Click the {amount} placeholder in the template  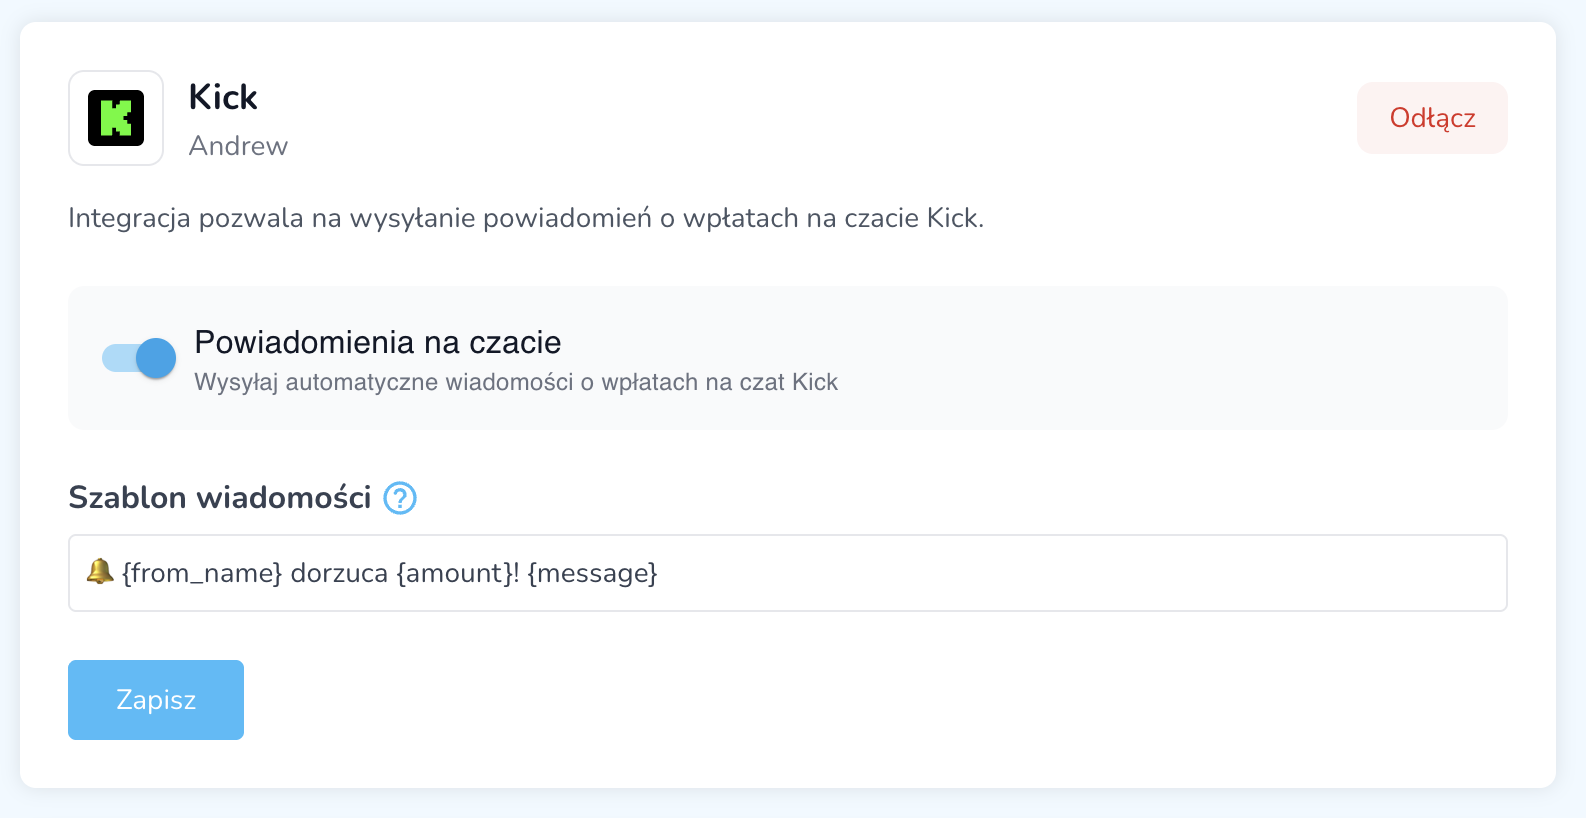click(454, 573)
